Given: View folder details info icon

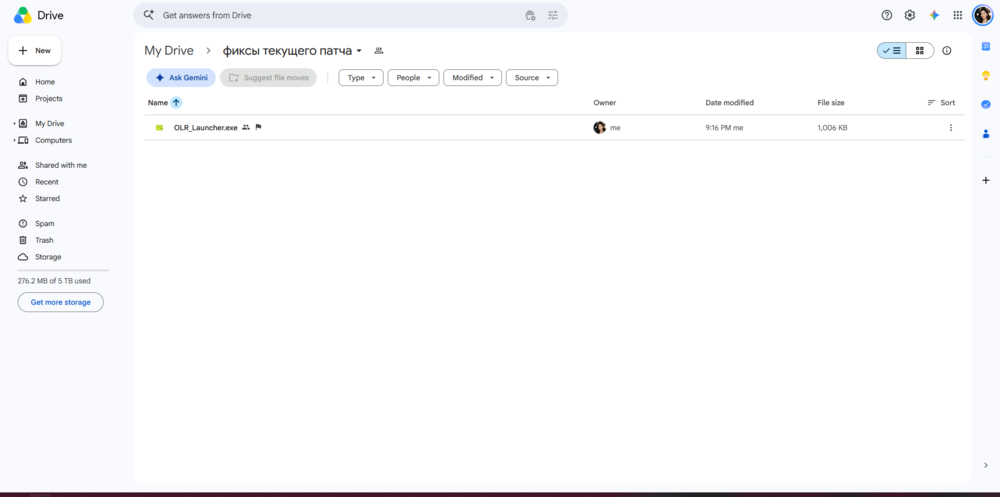Looking at the screenshot, I should coord(946,50).
